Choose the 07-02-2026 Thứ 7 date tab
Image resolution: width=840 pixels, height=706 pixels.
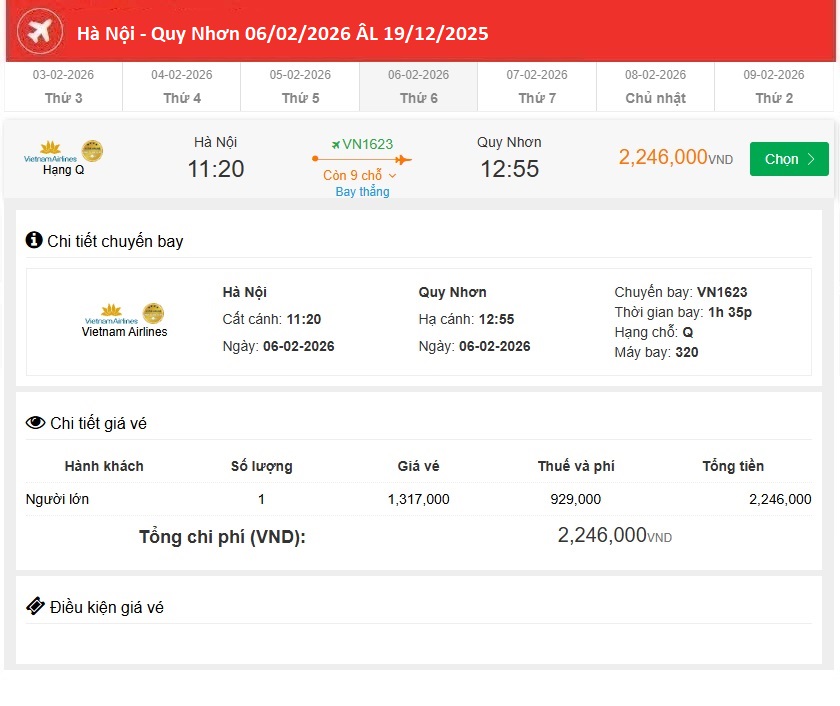(x=537, y=86)
